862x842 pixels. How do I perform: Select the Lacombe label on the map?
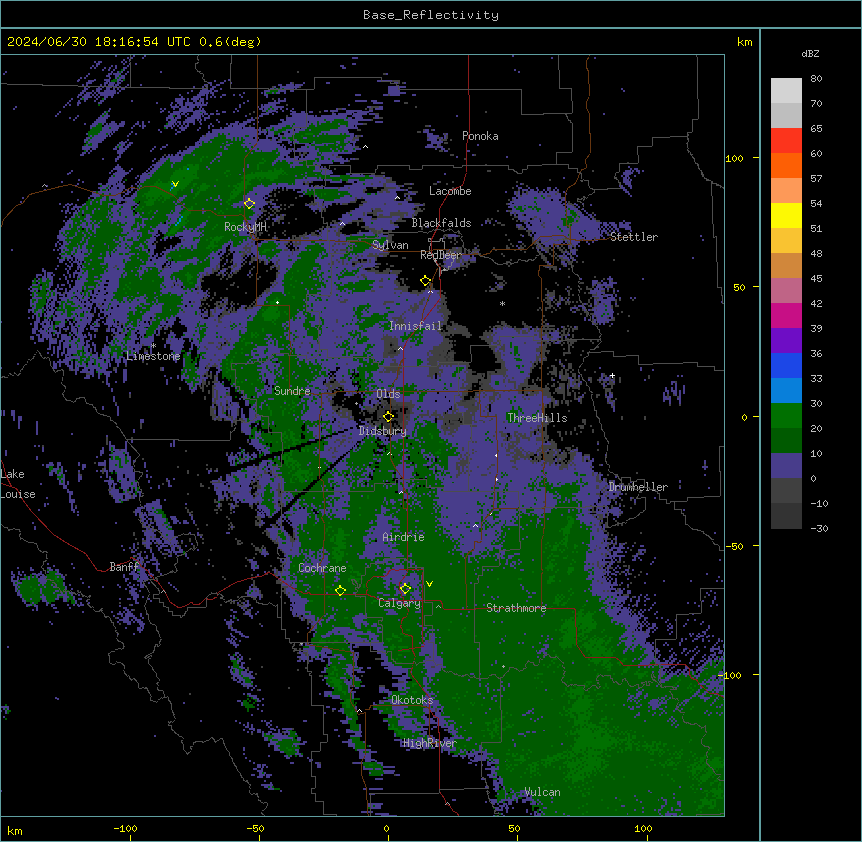(x=450, y=191)
